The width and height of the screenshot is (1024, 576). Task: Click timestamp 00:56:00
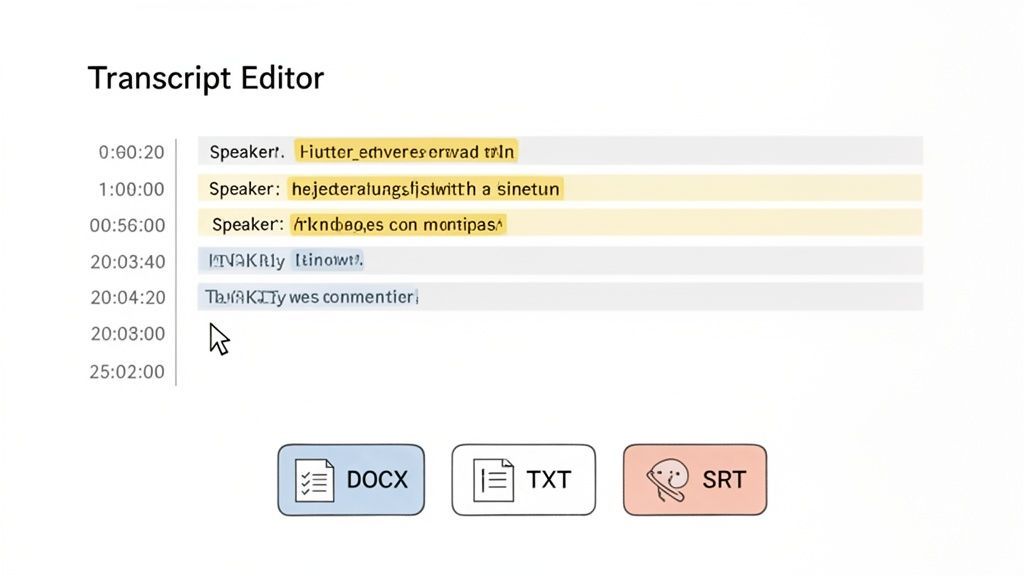(129, 224)
